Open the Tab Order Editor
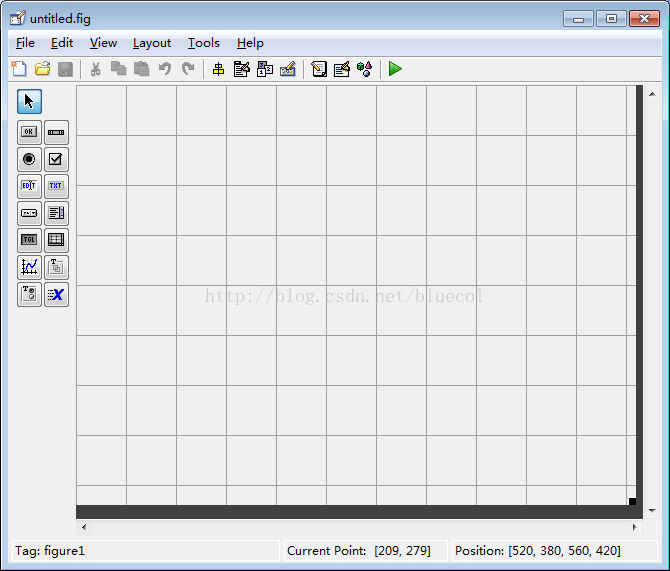 (x=265, y=69)
